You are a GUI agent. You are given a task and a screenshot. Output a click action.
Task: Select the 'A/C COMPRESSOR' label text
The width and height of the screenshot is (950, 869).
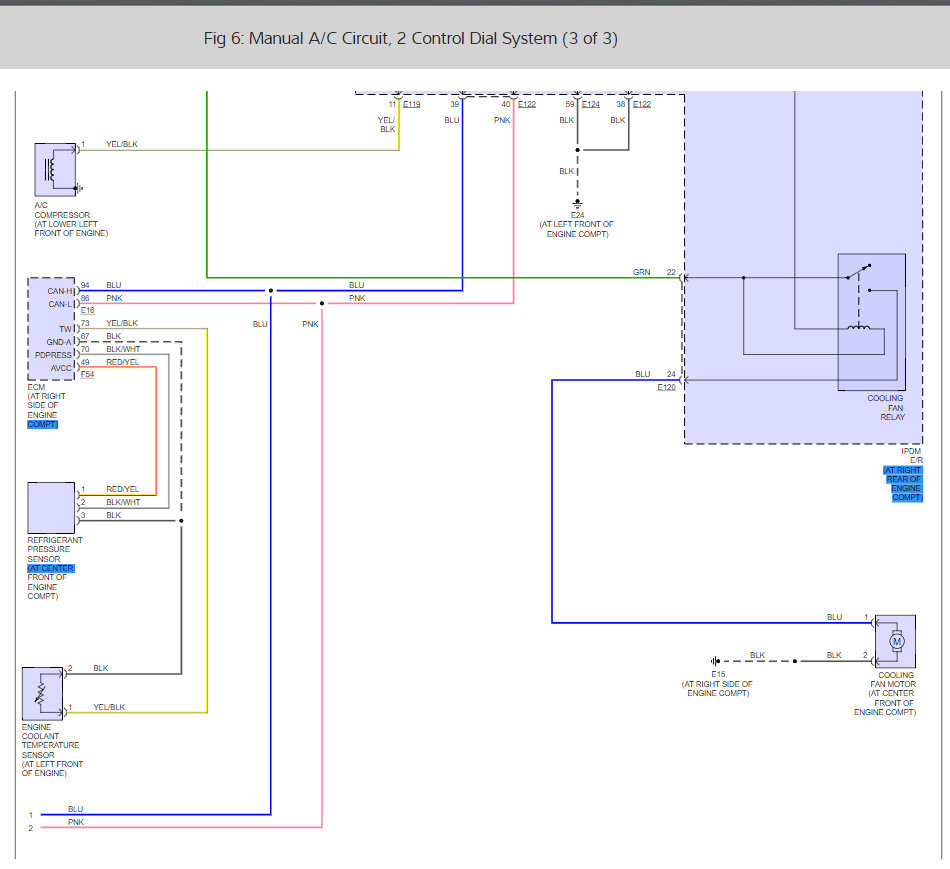pos(62,210)
